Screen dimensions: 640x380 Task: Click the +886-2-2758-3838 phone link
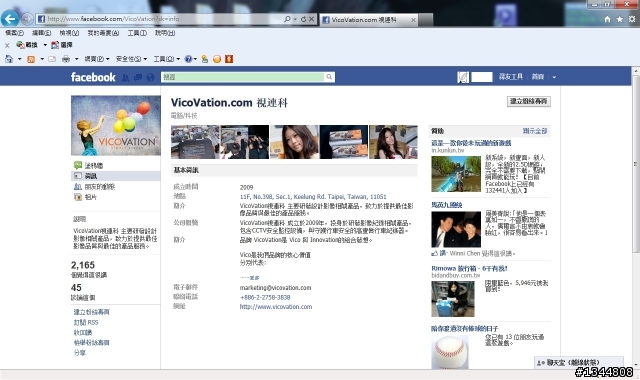pos(265,297)
